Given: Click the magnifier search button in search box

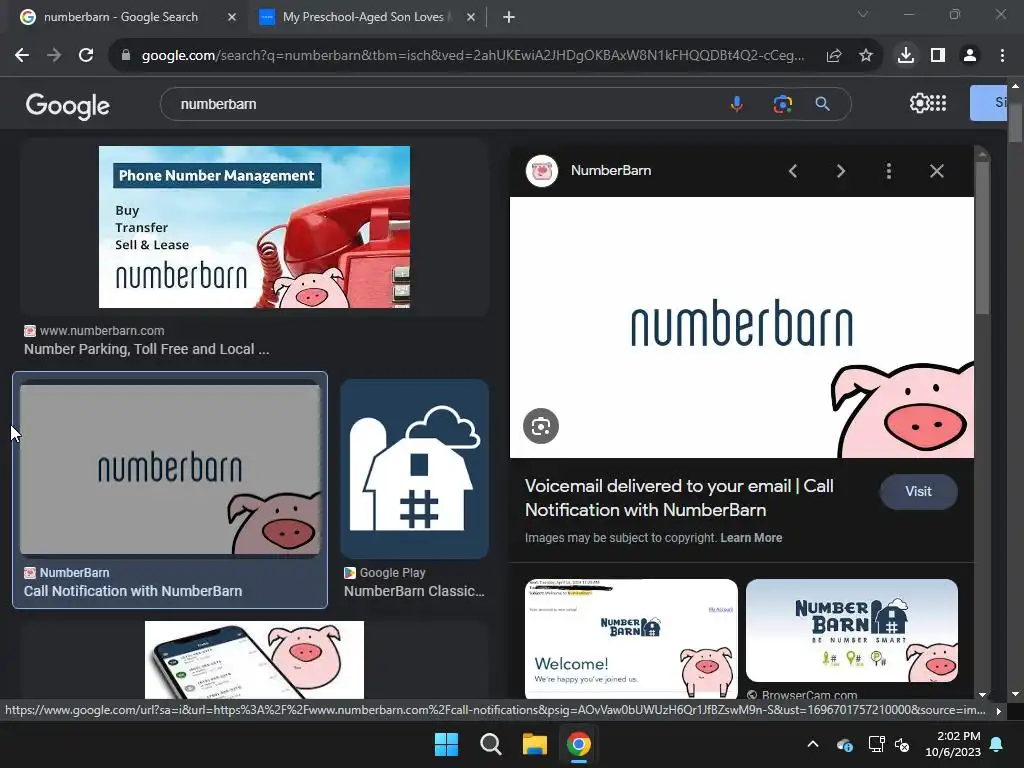Looking at the screenshot, I should pos(823,104).
